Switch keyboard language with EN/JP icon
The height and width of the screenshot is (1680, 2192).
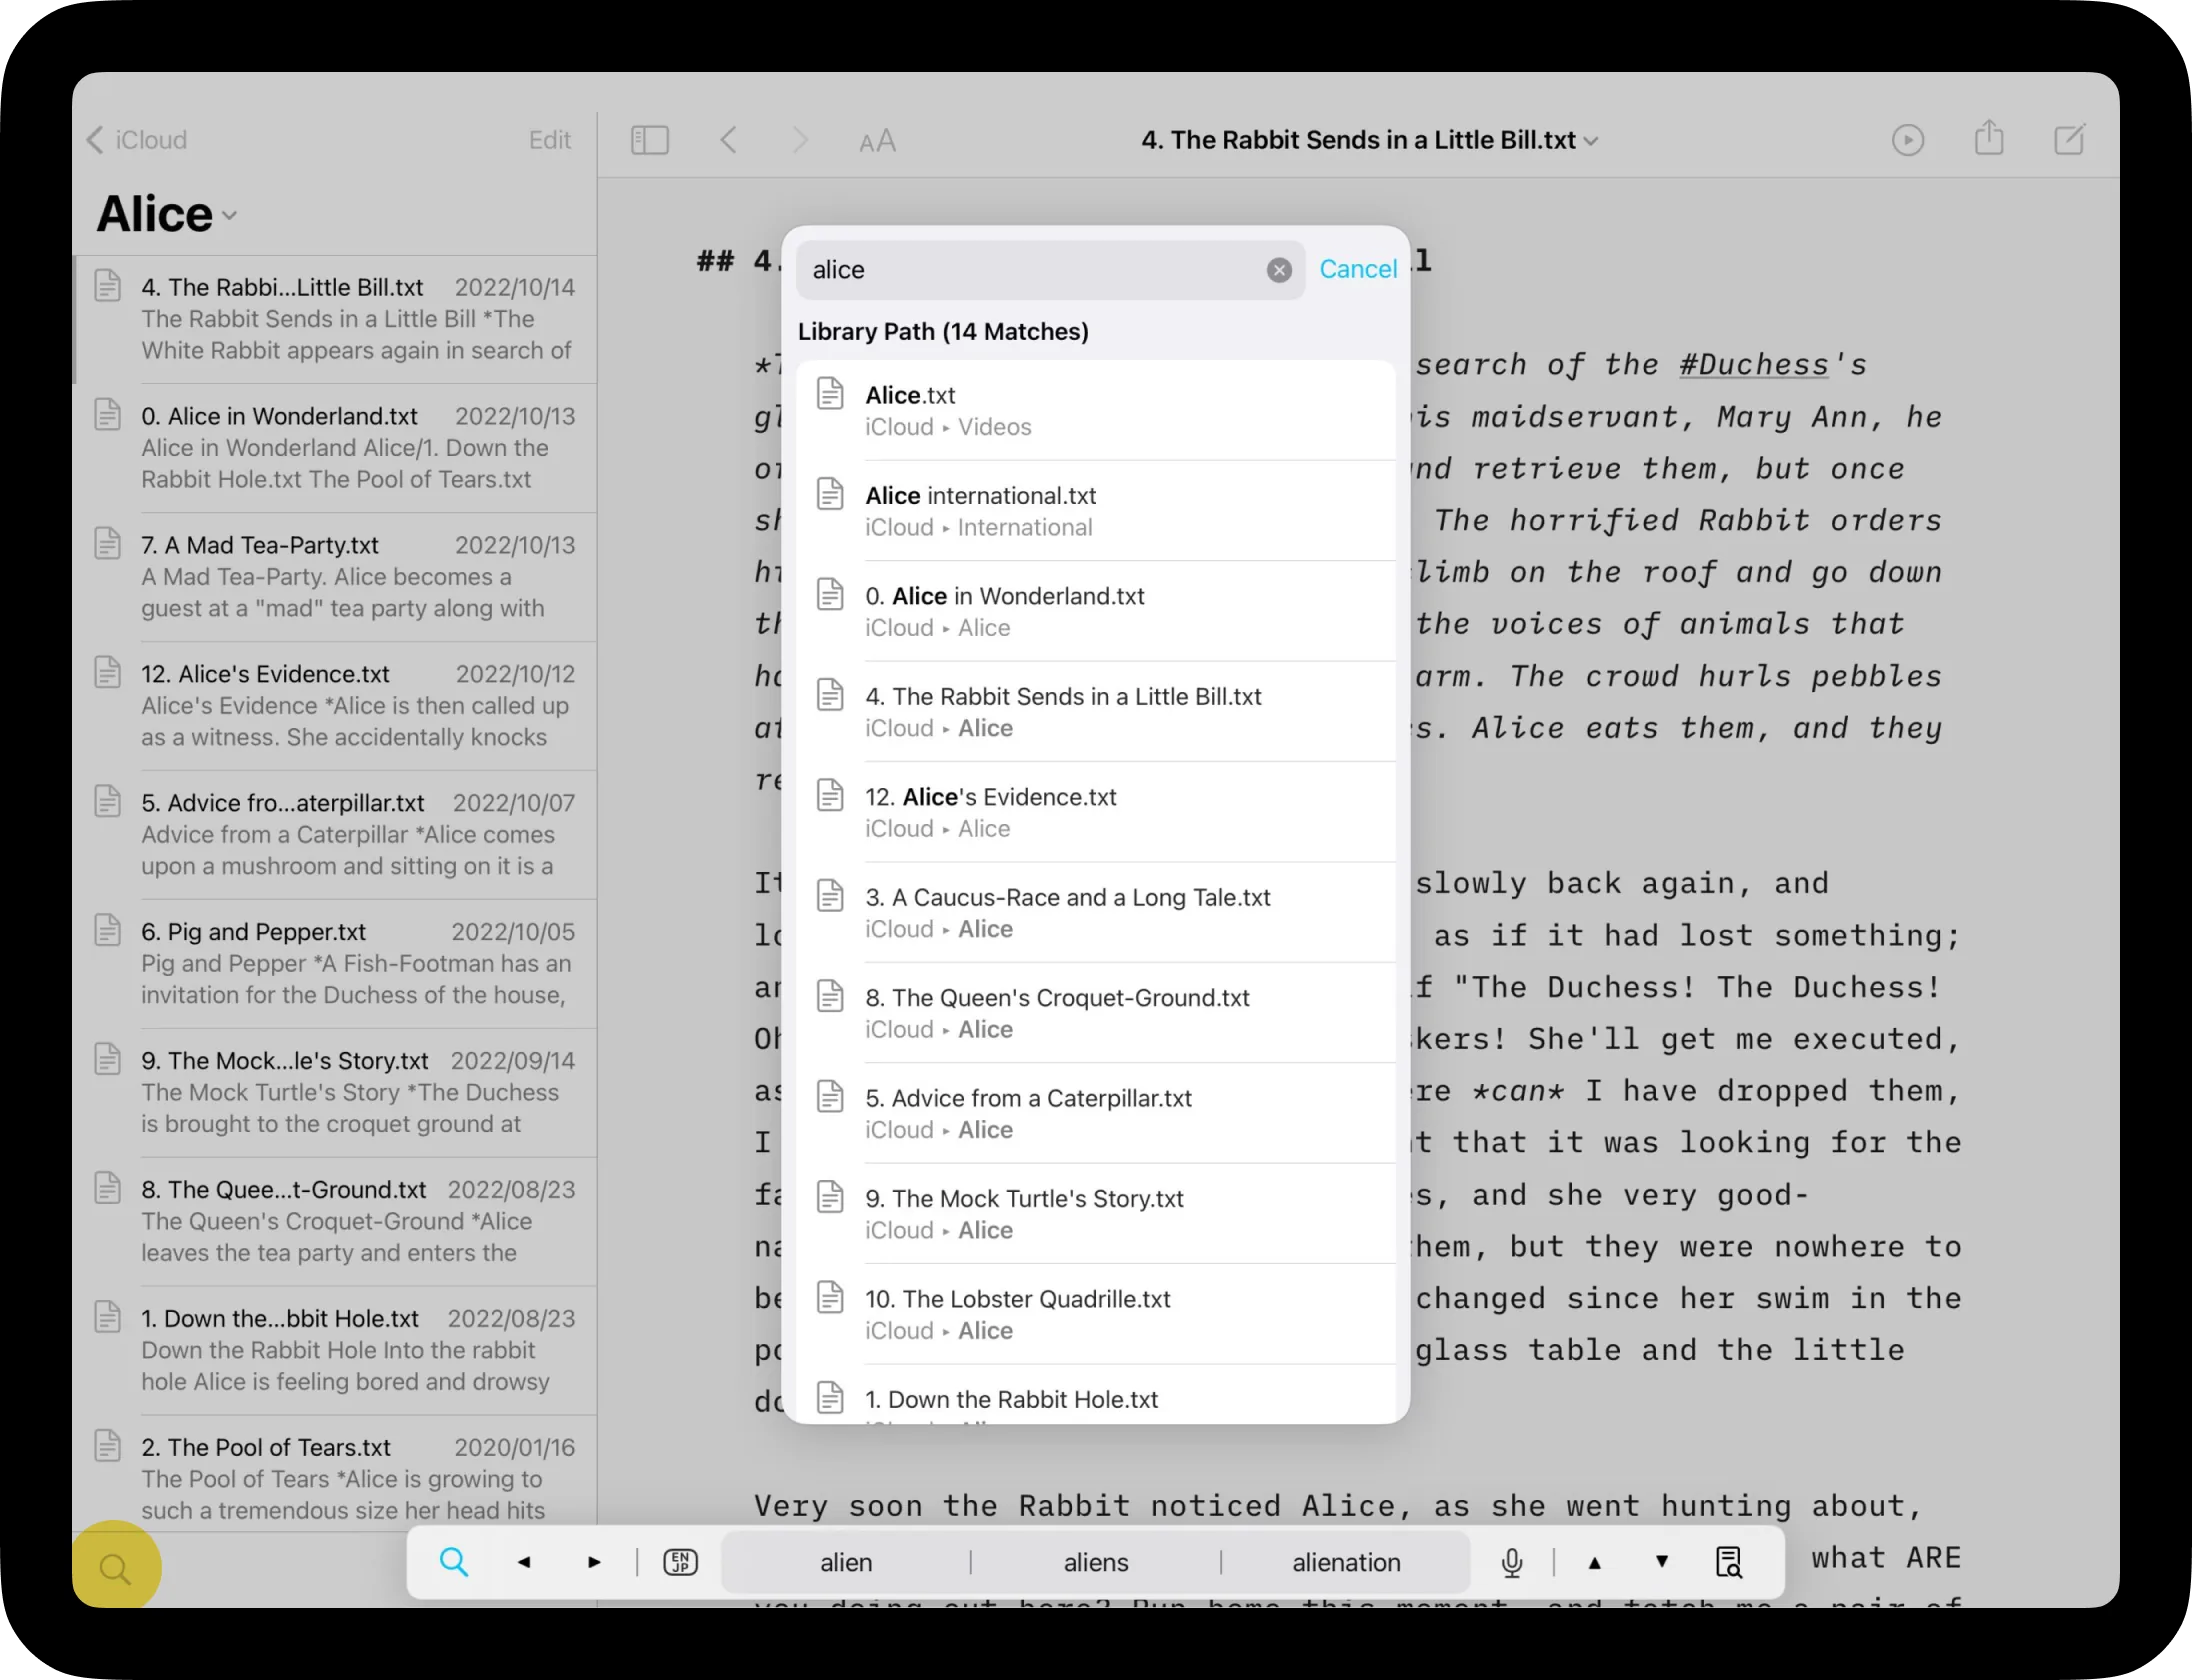click(679, 1561)
